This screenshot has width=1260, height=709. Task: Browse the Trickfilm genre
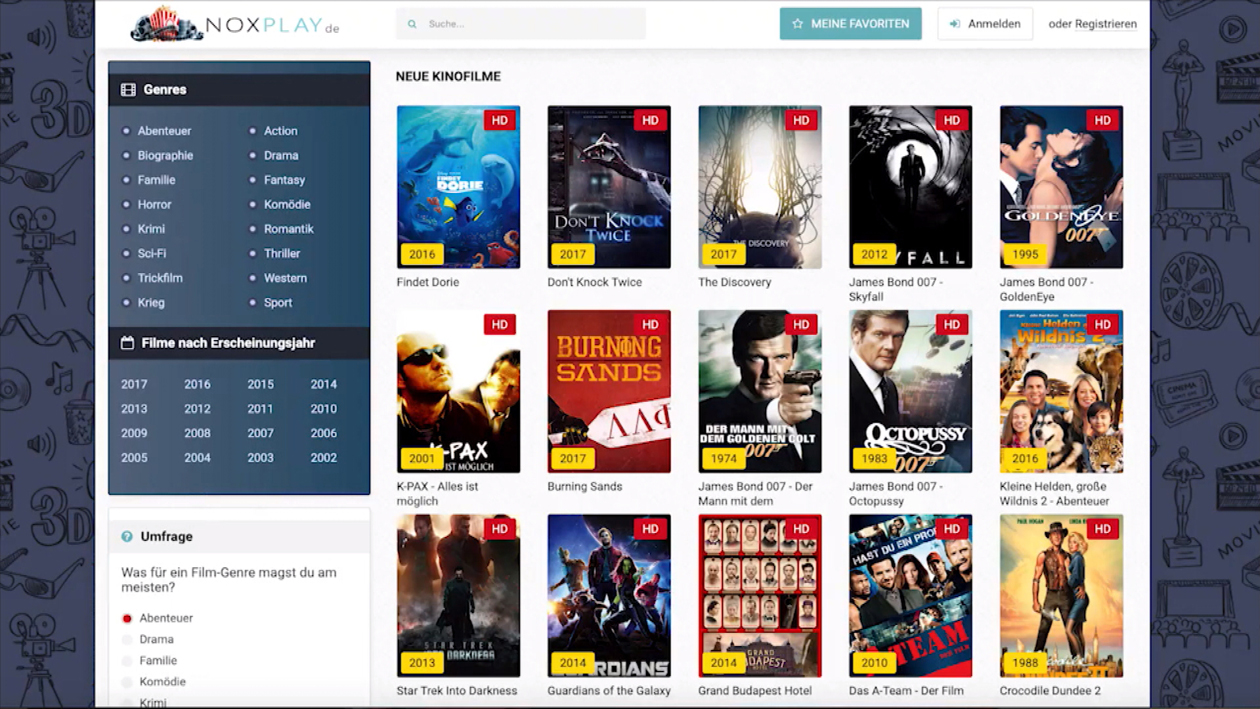pos(160,278)
